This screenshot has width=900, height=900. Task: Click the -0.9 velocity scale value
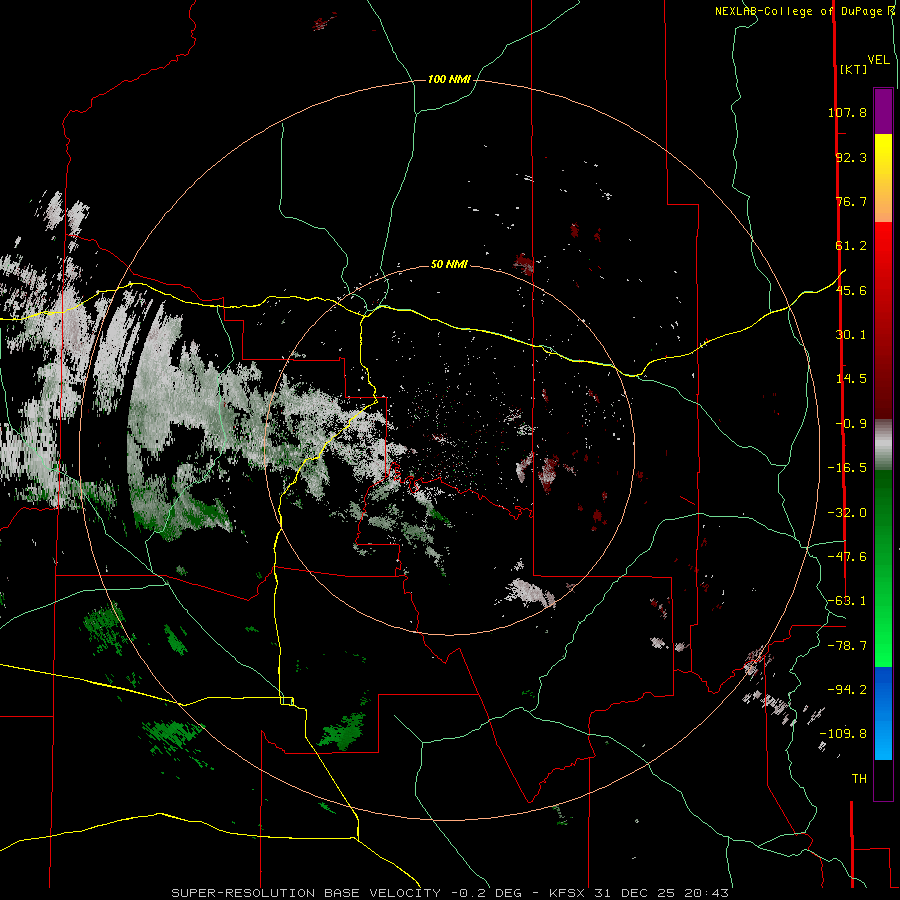(851, 424)
